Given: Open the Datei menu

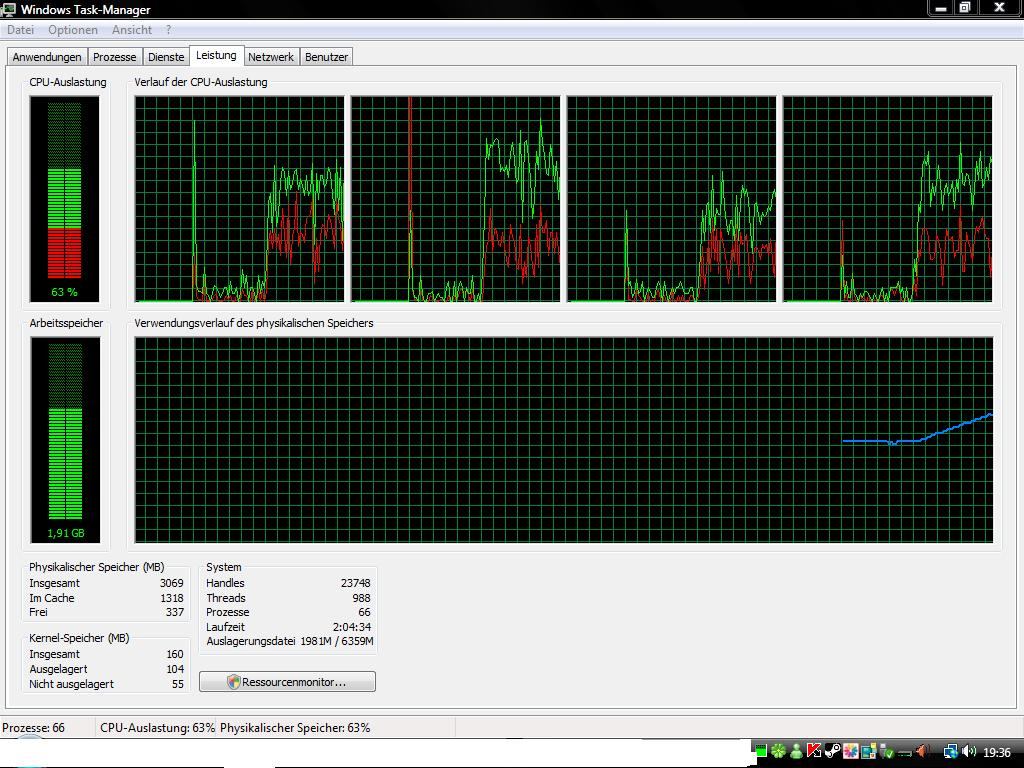Looking at the screenshot, I should 20,30.
